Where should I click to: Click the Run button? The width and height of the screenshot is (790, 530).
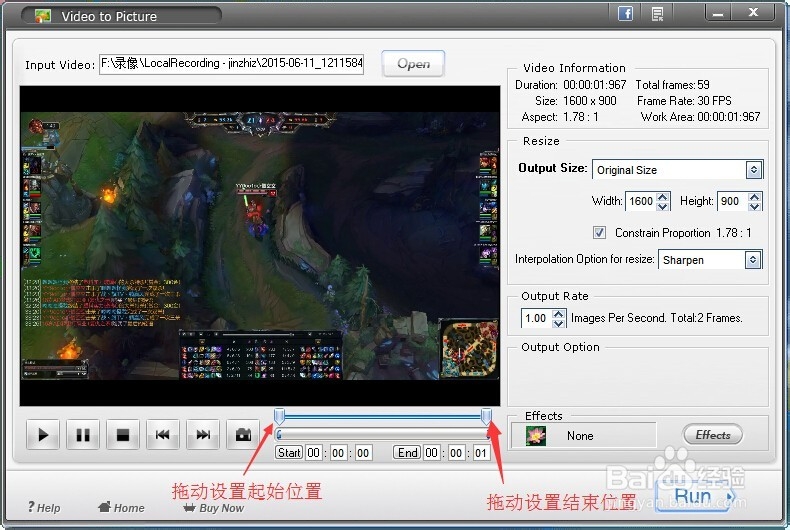(x=694, y=496)
